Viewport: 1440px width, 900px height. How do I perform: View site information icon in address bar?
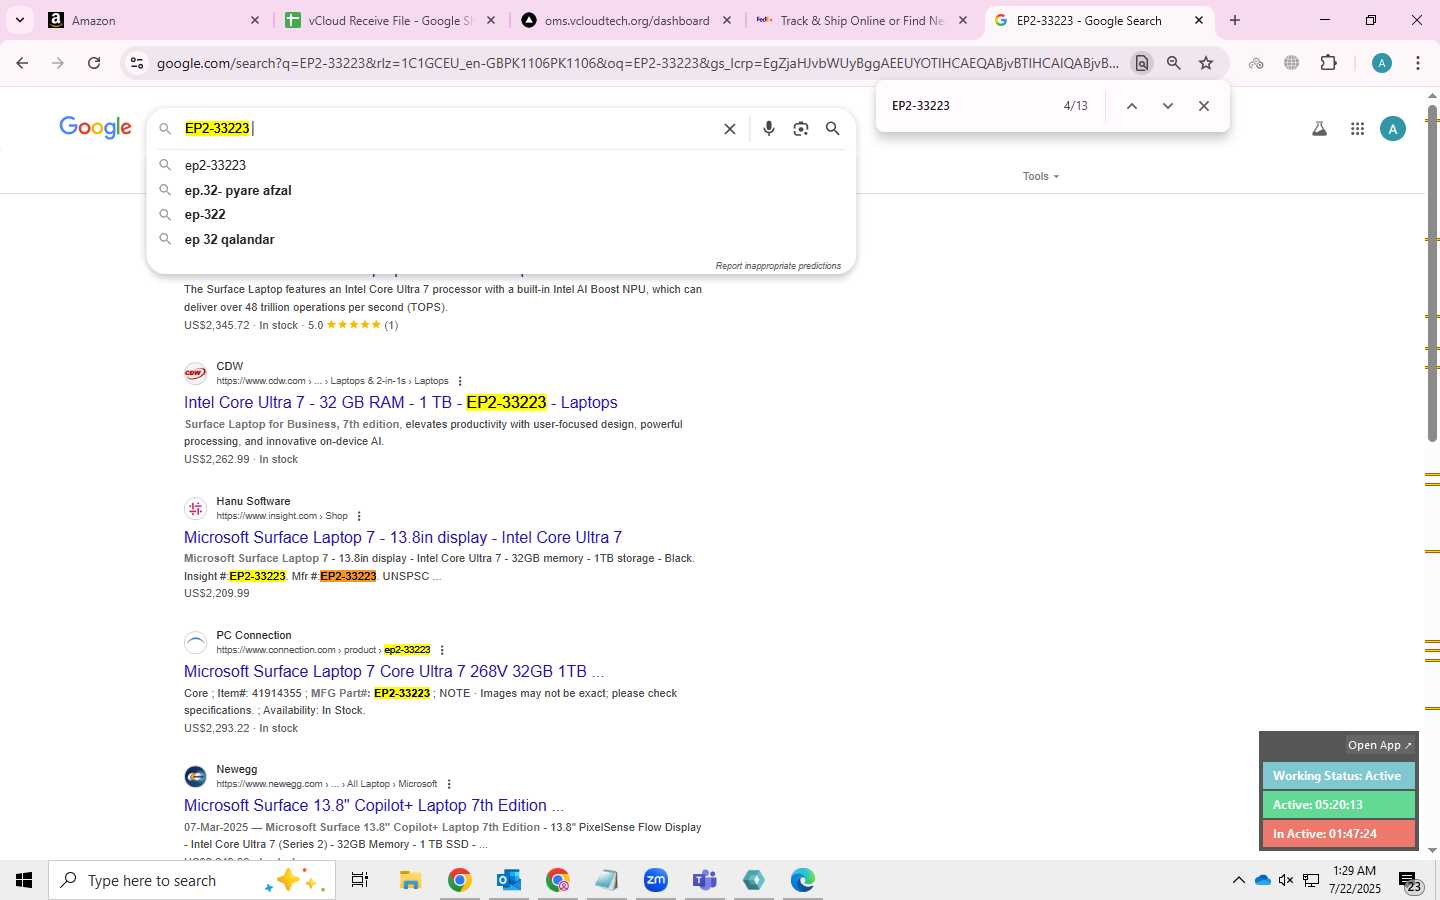[x=136, y=63]
